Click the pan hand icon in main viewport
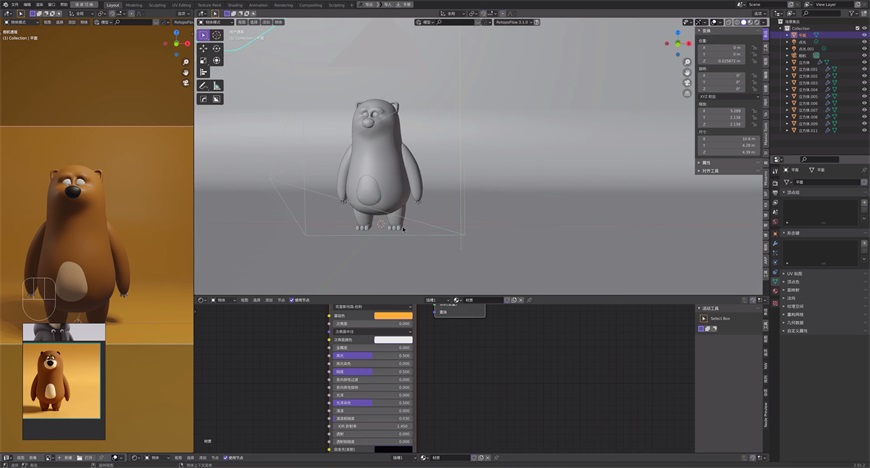The image size is (870, 468). pyautogui.click(x=687, y=72)
